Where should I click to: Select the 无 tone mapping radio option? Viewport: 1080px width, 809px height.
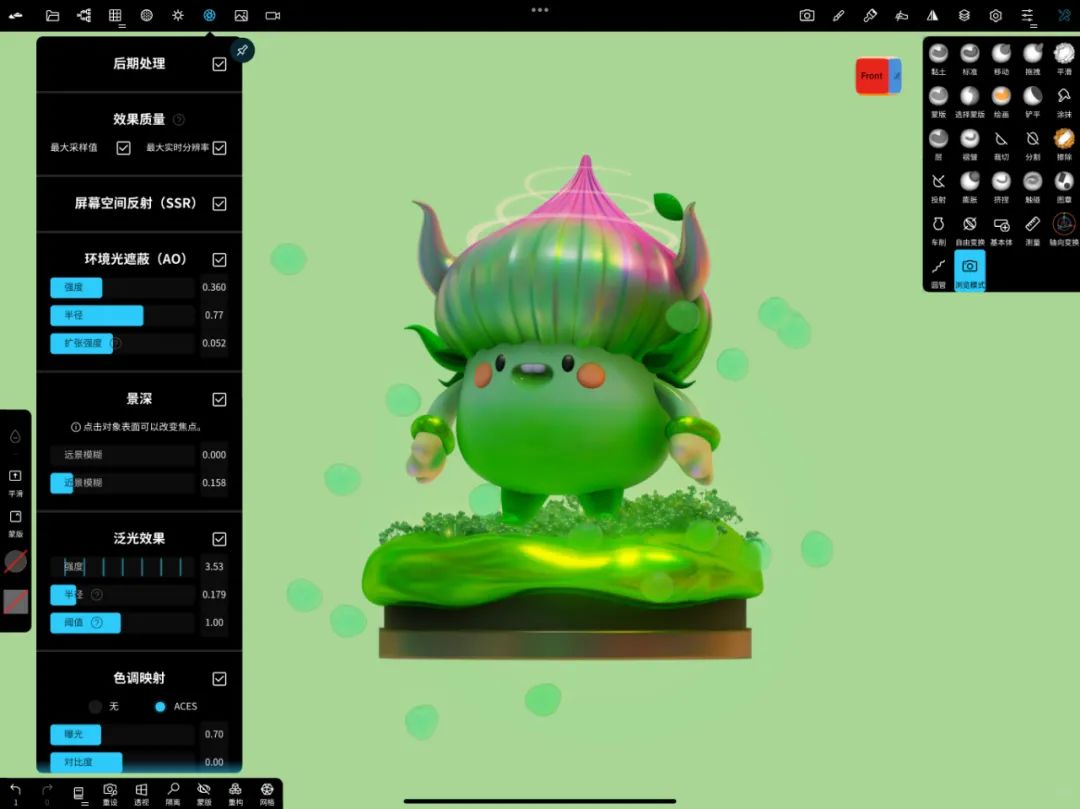click(x=96, y=706)
